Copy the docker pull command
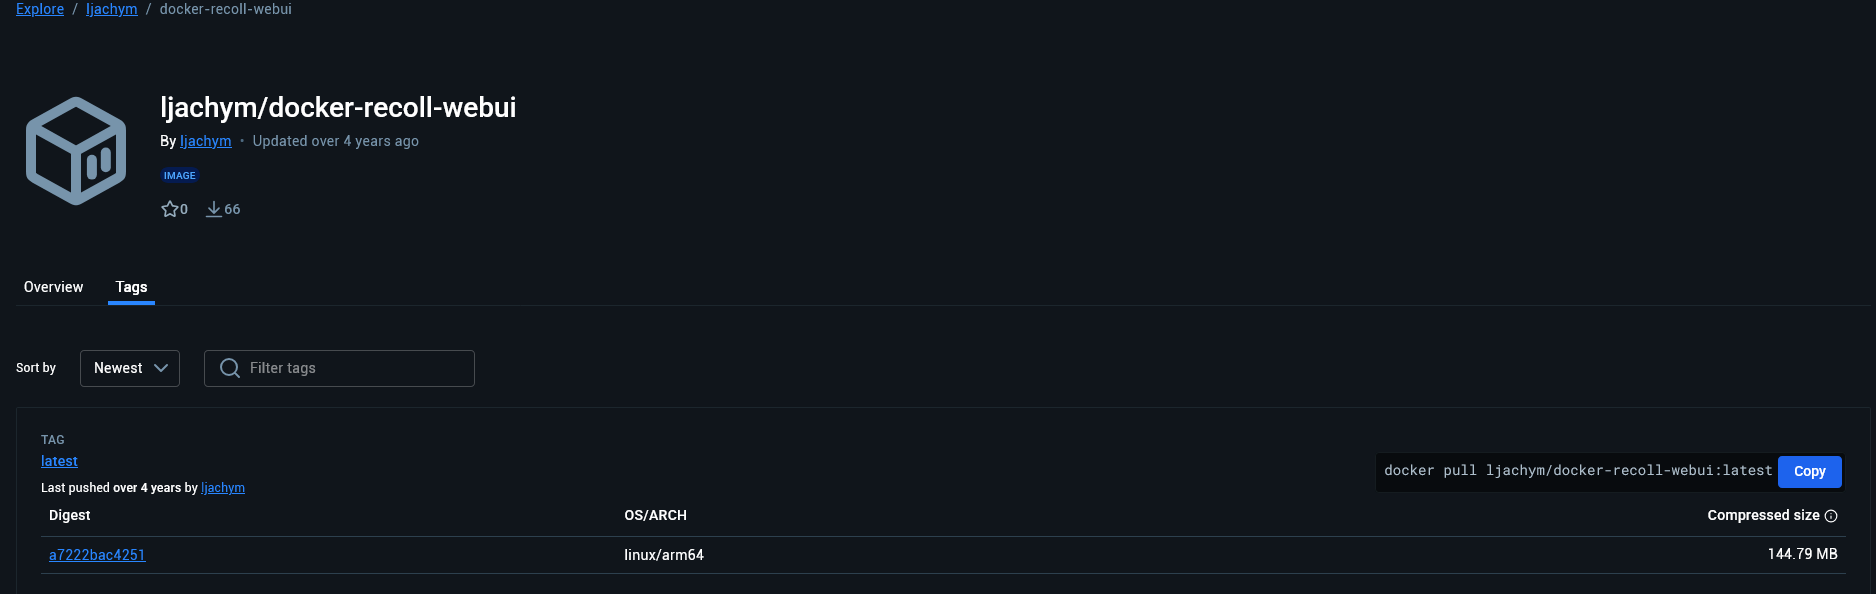This screenshot has width=1876, height=594. (x=1810, y=471)
